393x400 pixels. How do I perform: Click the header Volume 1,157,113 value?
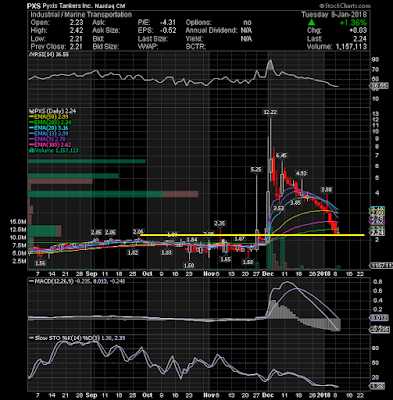coord(350,47)
